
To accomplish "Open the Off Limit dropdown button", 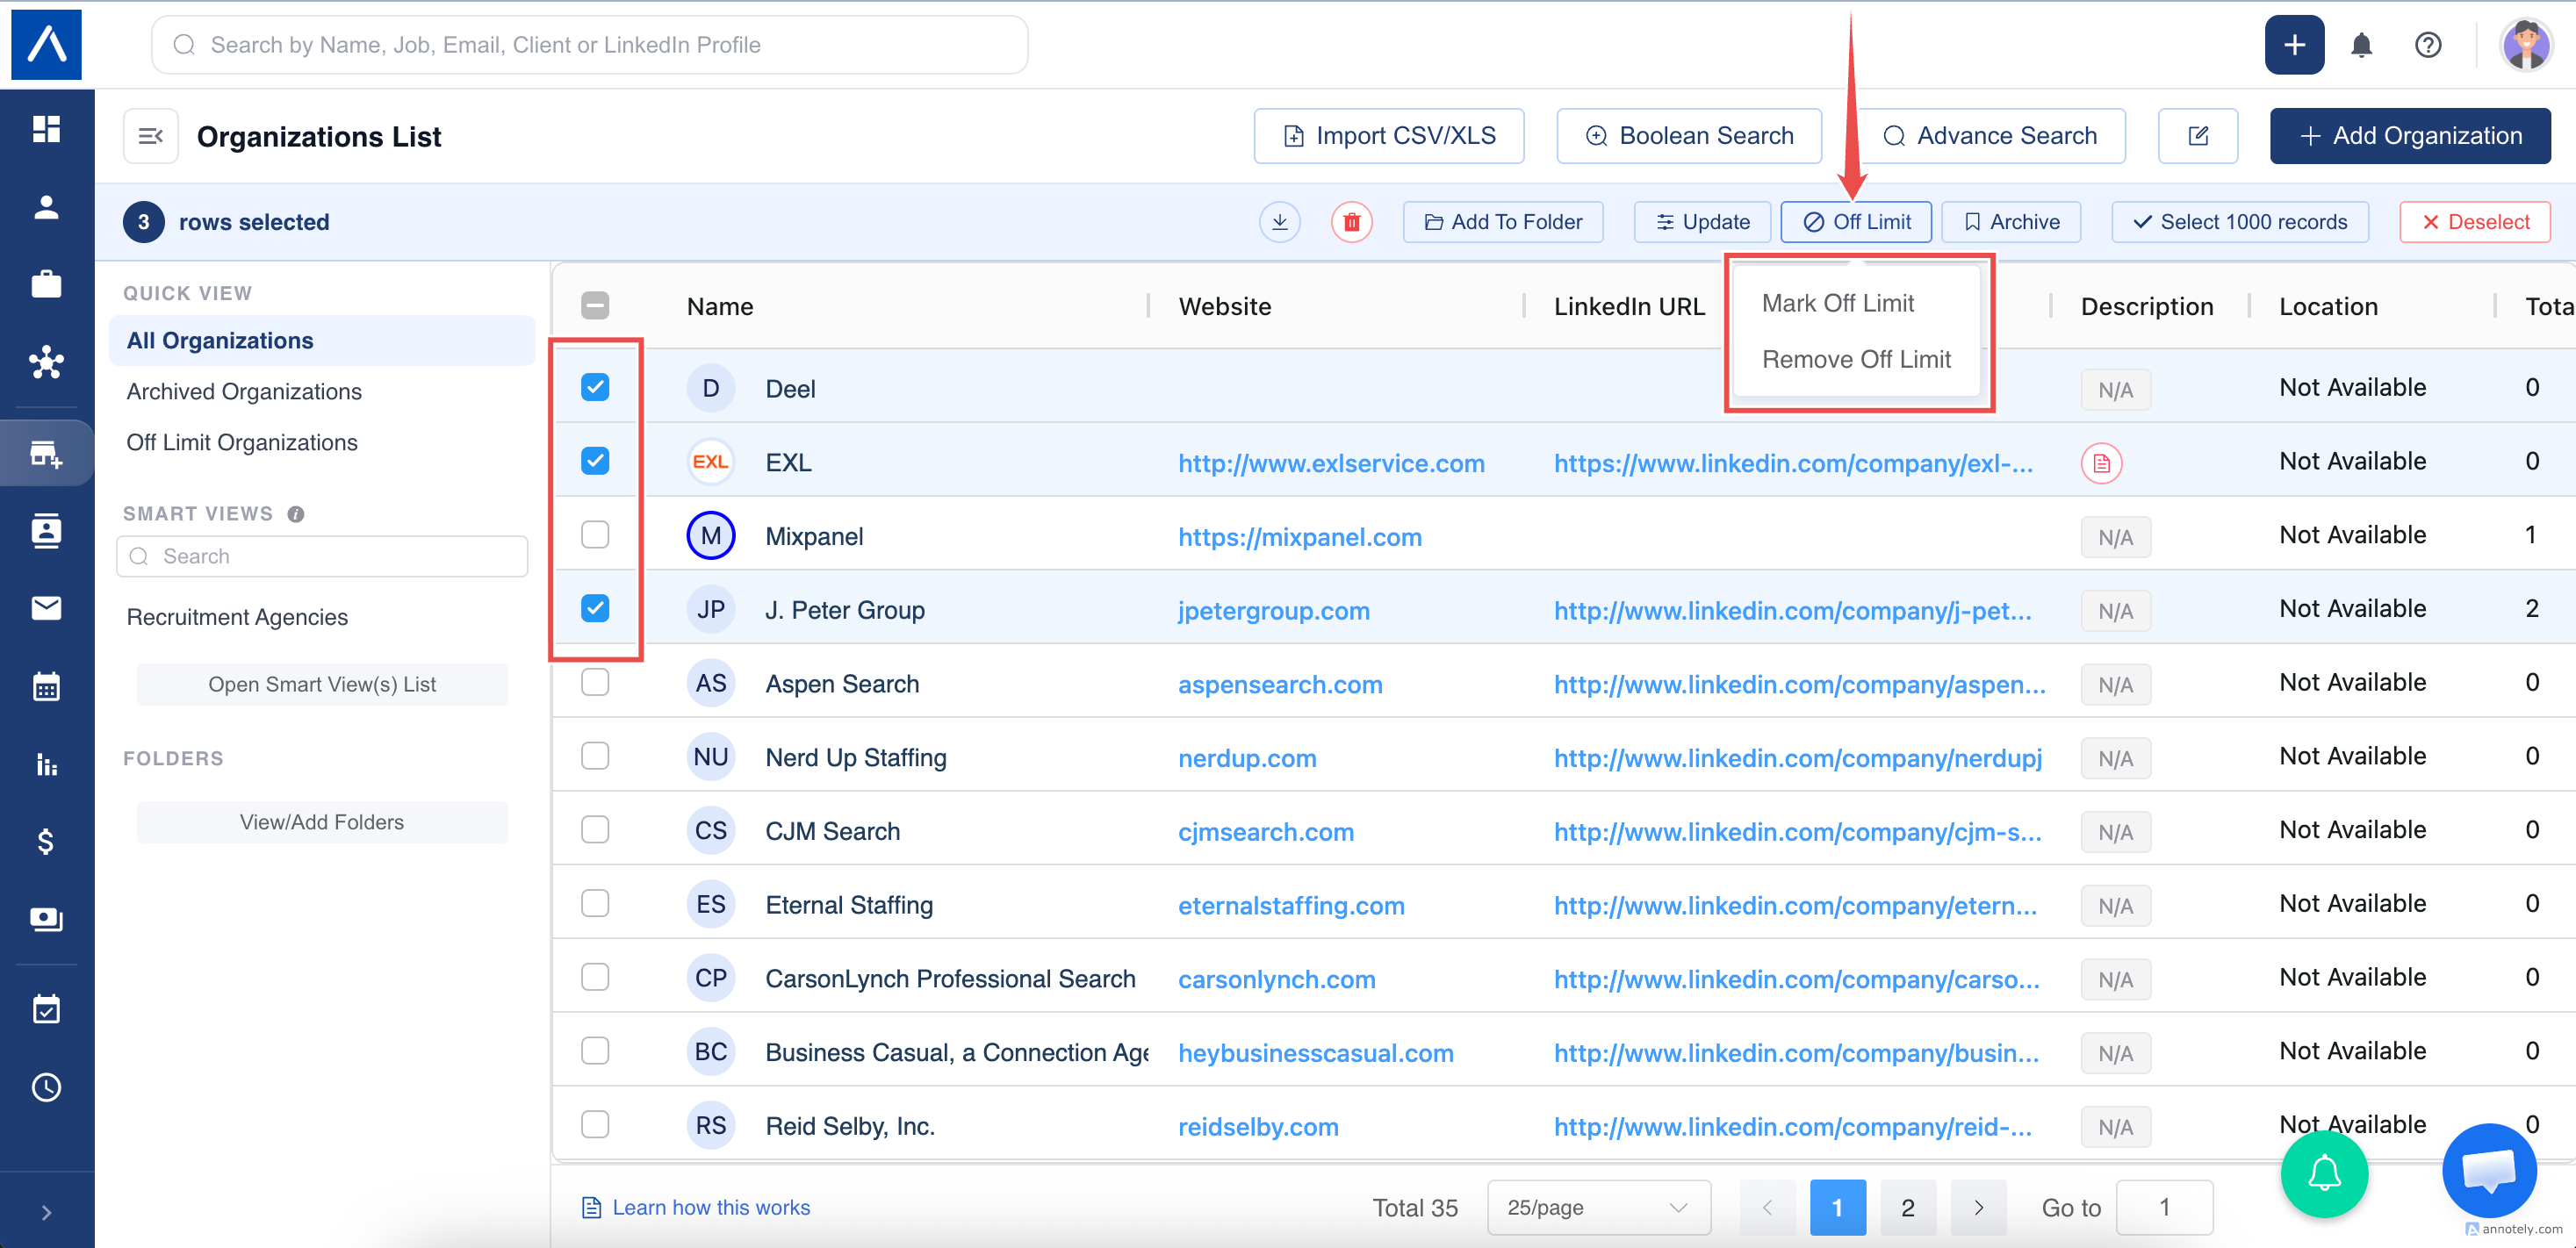I will pos(1856,222).
